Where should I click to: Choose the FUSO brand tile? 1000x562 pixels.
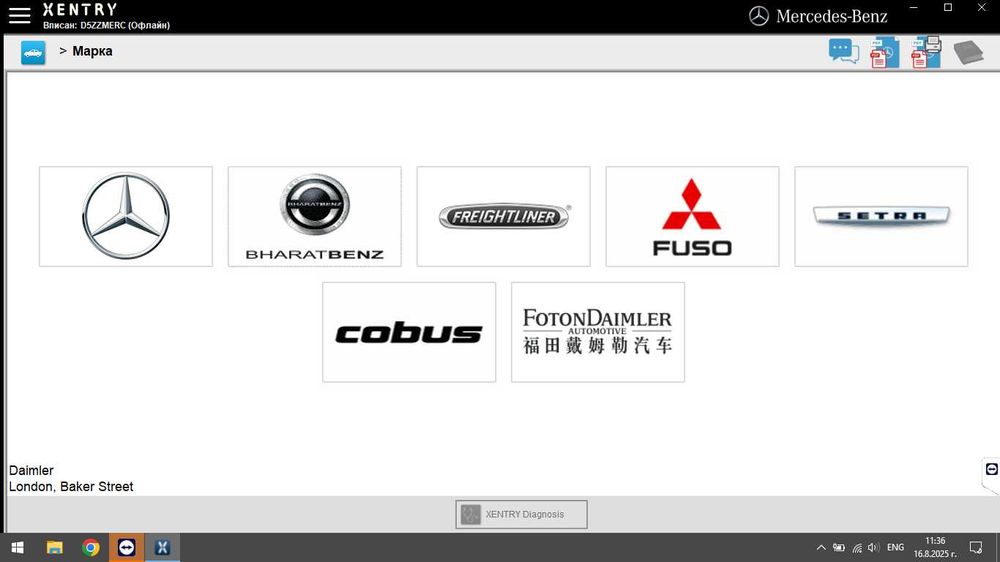coord(692,216)
